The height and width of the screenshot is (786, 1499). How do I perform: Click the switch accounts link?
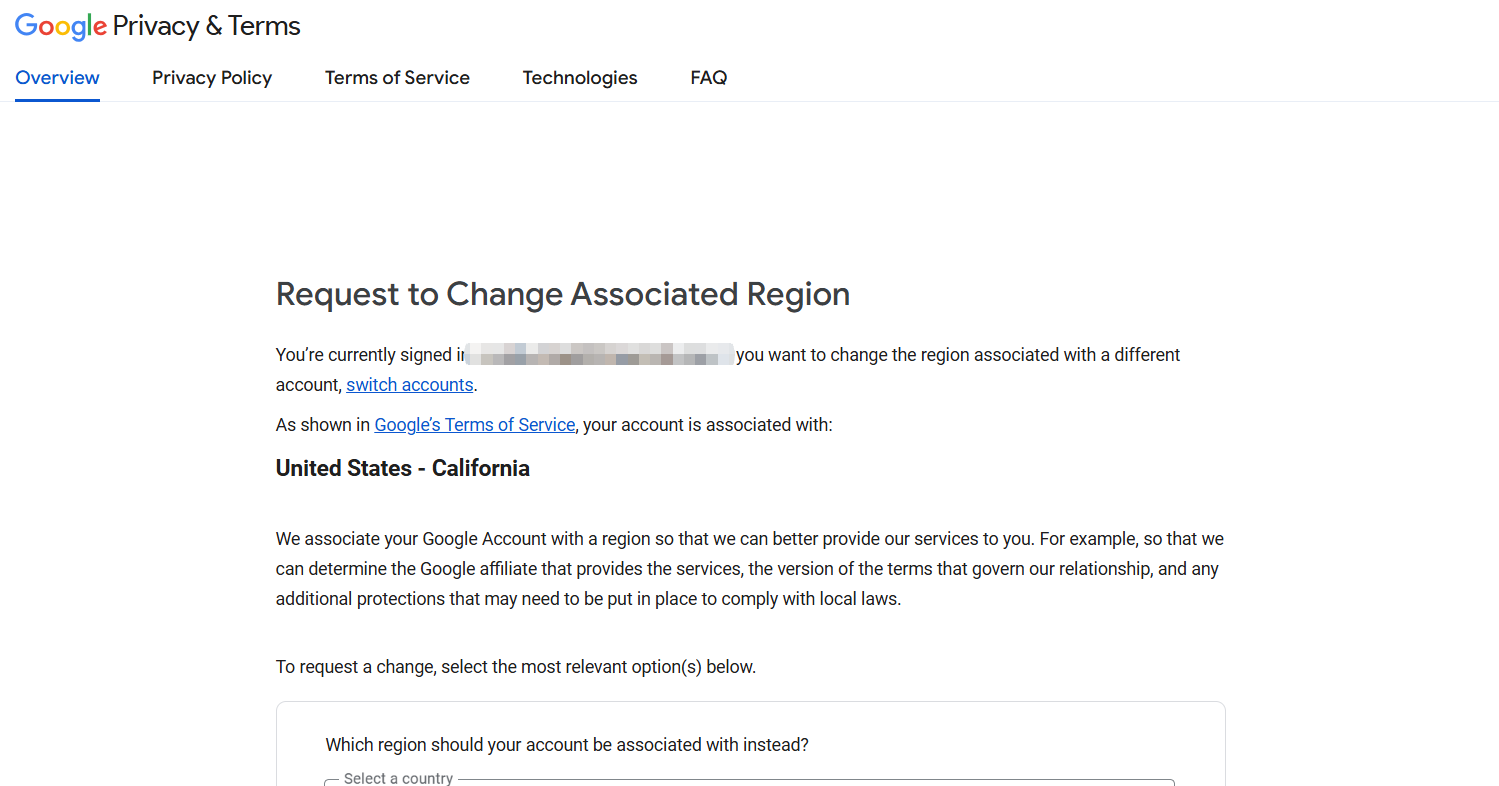point(409,385)
